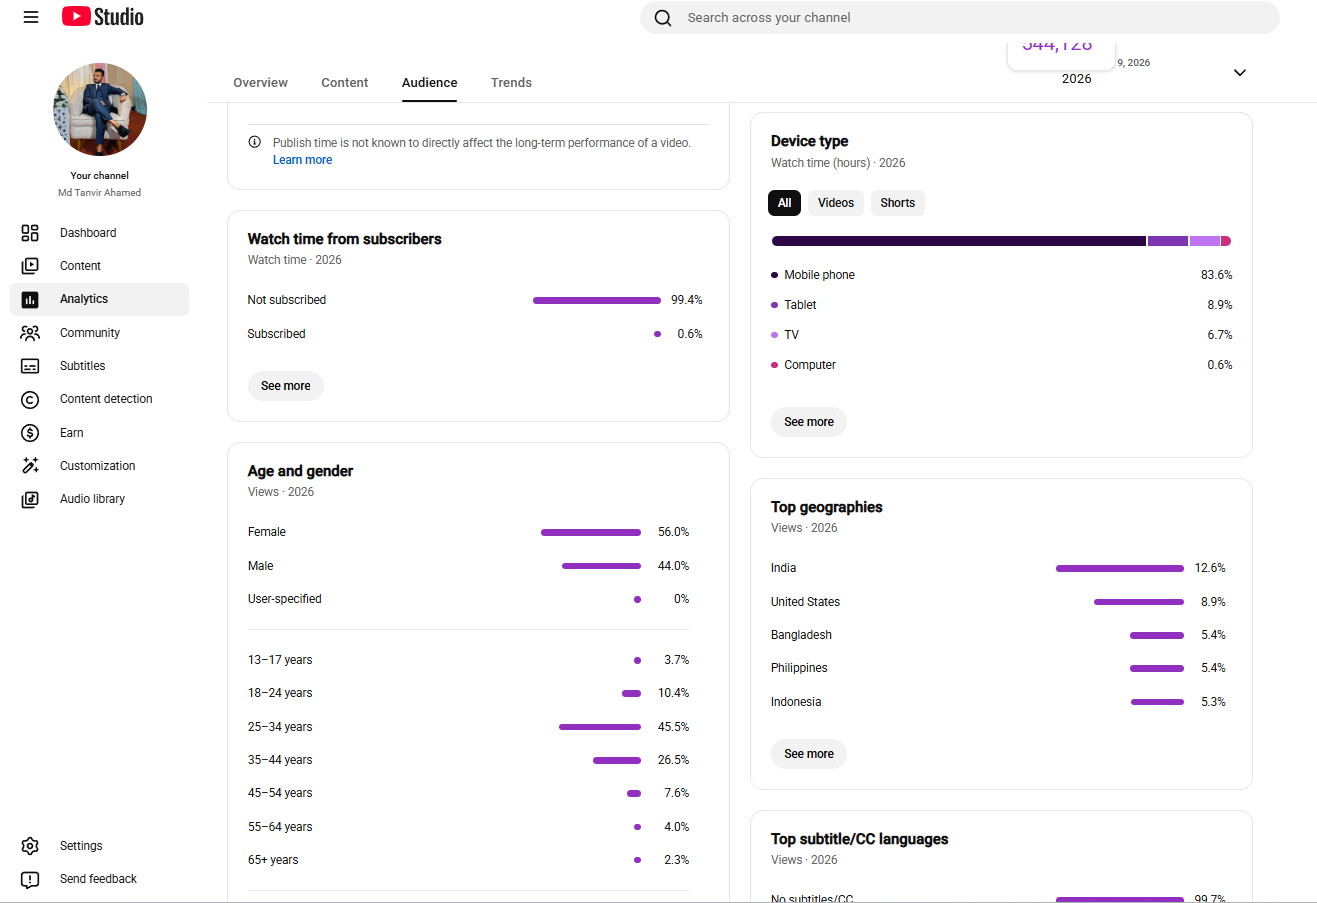
Task: Click See more under Top geographies
Action: (x=809, y=754)
